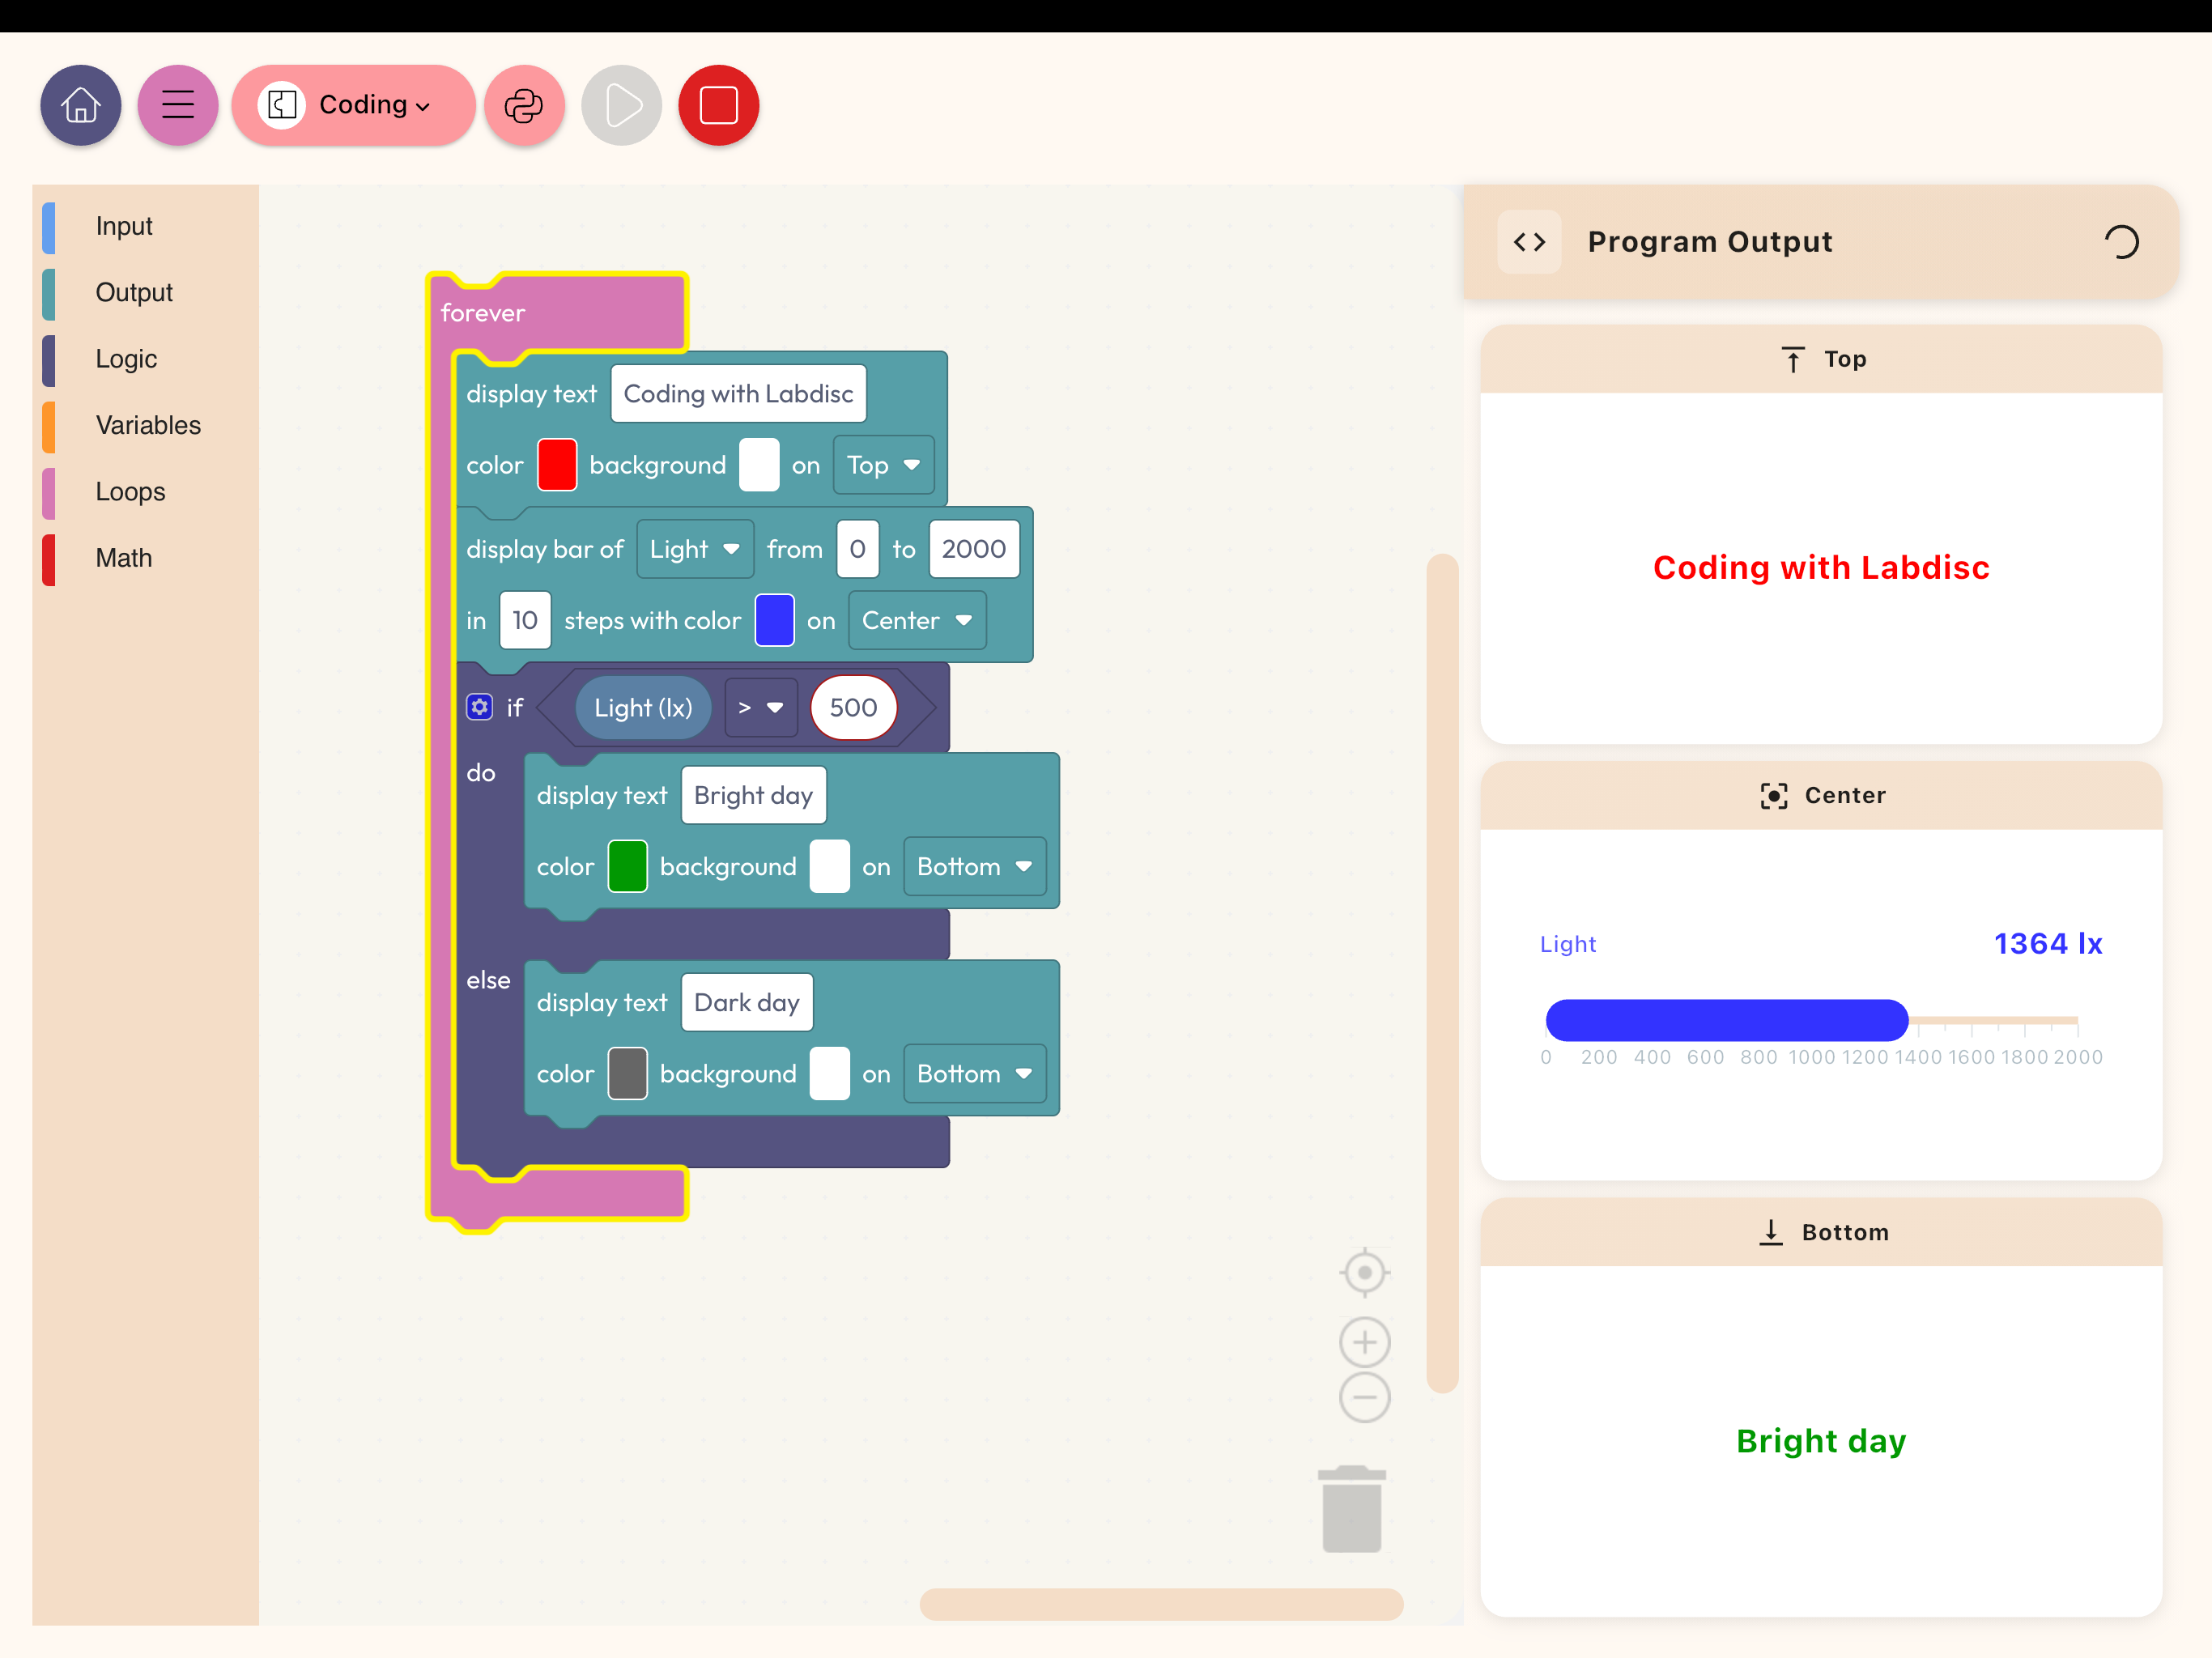Click the red 'Coding with Labdisc' output text

click(x=1821, y=568)
